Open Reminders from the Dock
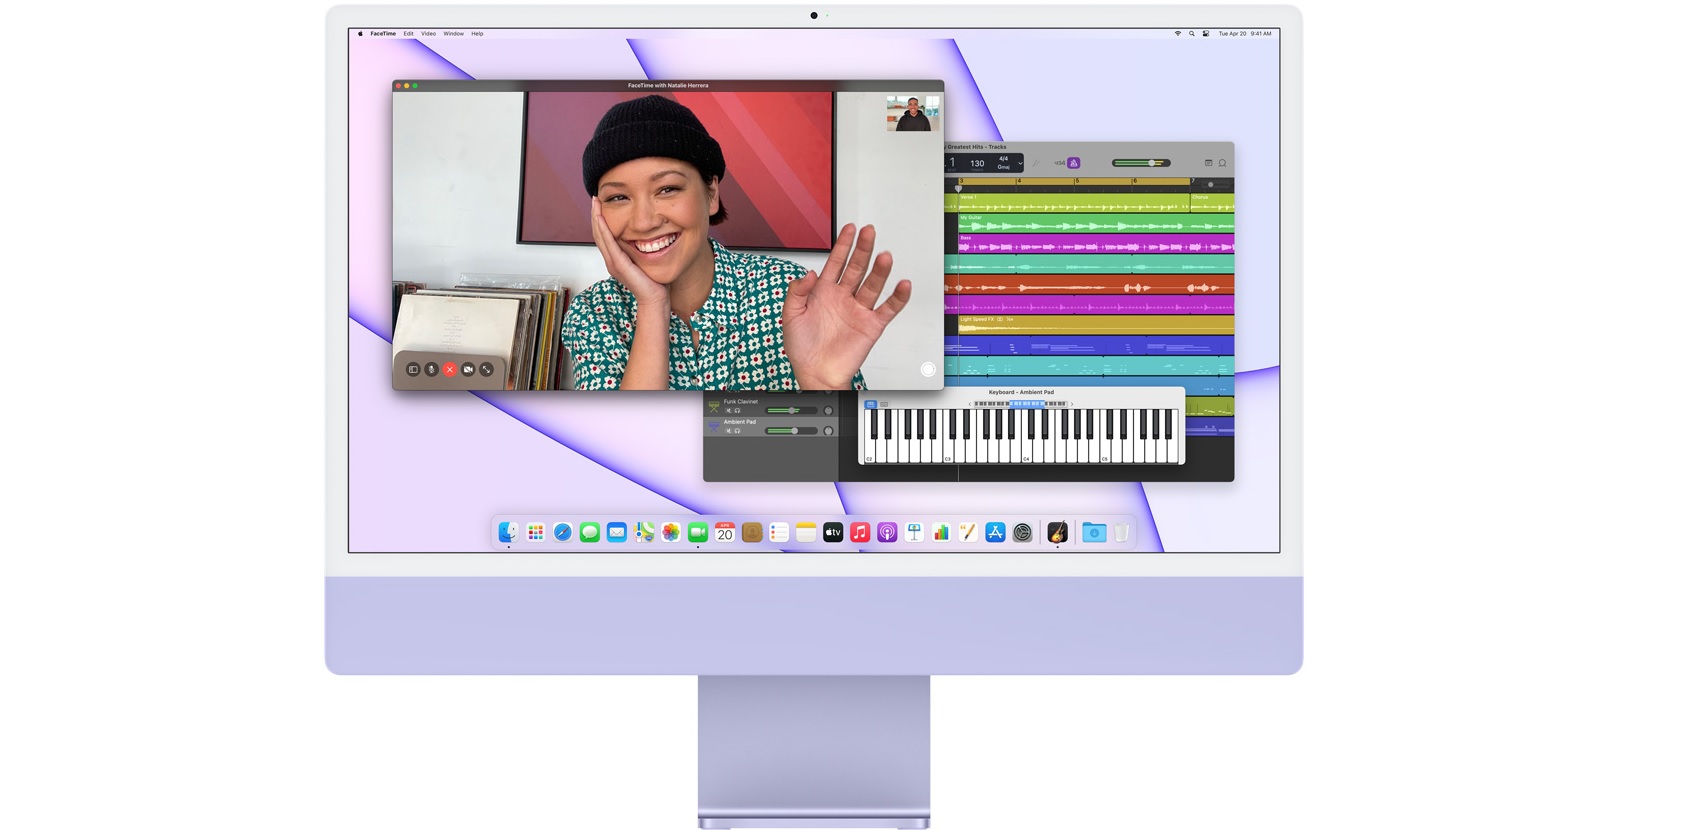This screenshot has height=830, width=1684. click(779, 532)
